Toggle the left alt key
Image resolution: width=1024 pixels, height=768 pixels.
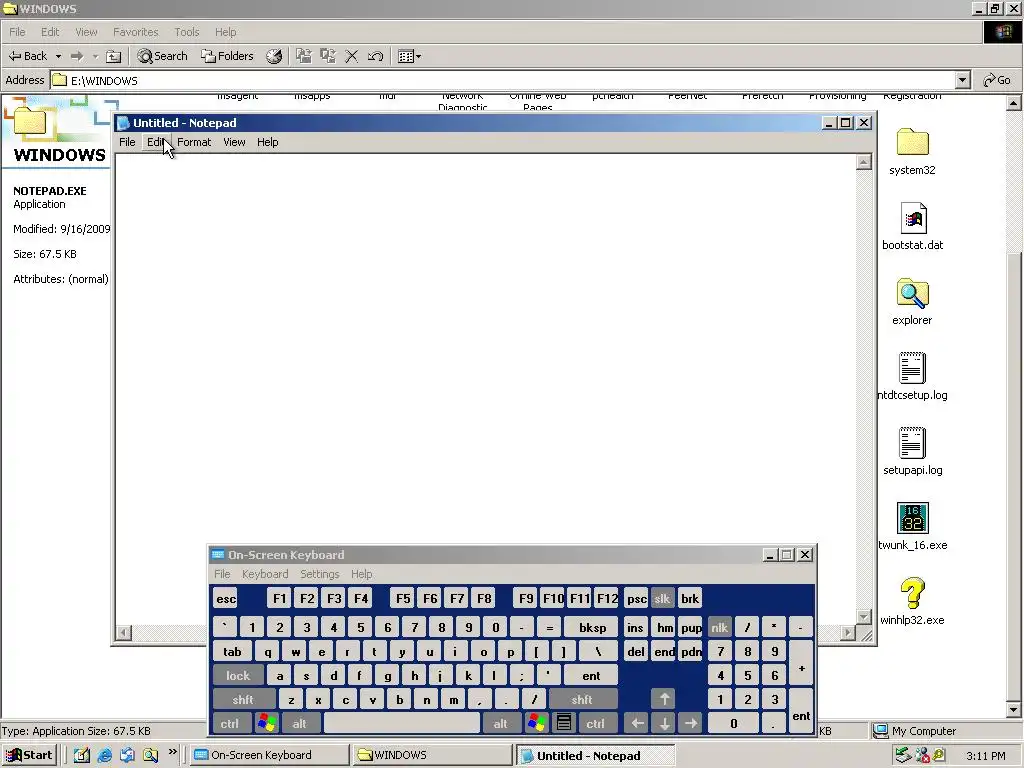[300, 723]
